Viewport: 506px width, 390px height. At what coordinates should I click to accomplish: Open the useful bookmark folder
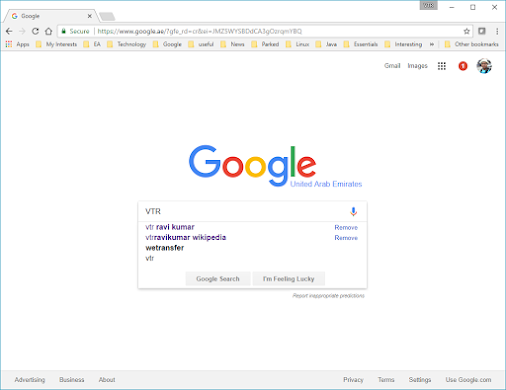201,44
